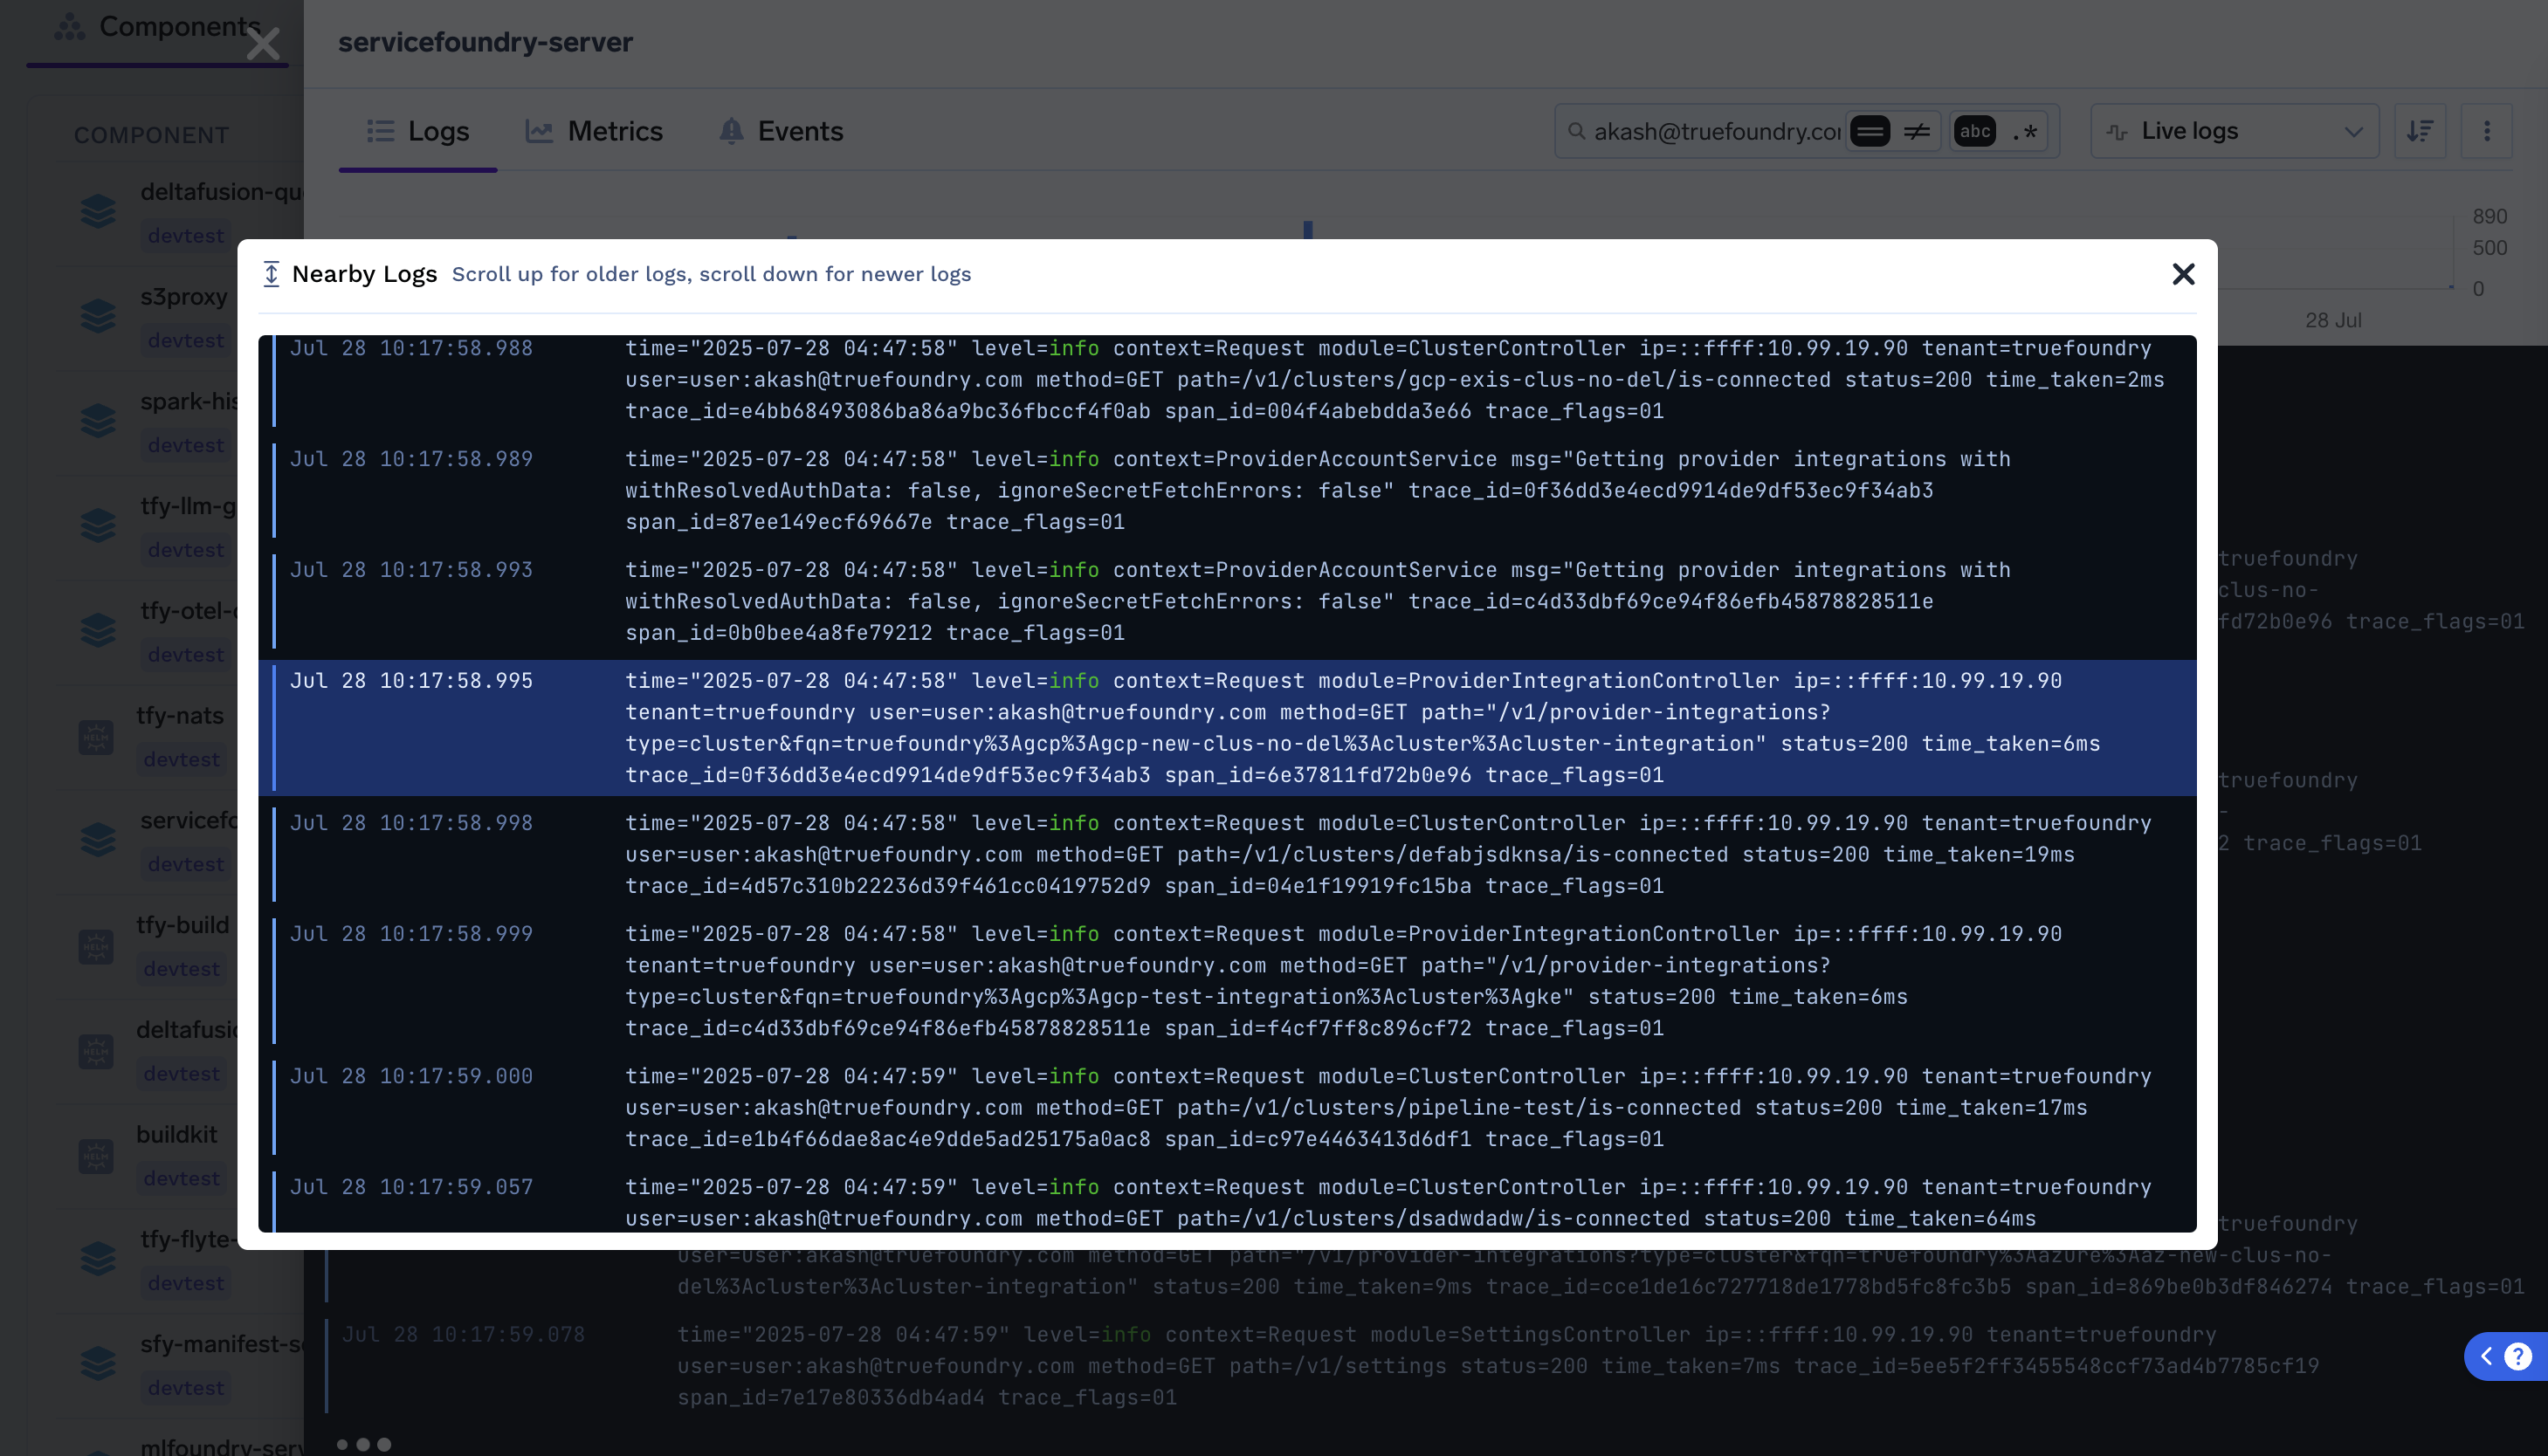The image size is (2548, 1456).
Task: Switch to not-equals match filter
Action: click(1916, 131)
